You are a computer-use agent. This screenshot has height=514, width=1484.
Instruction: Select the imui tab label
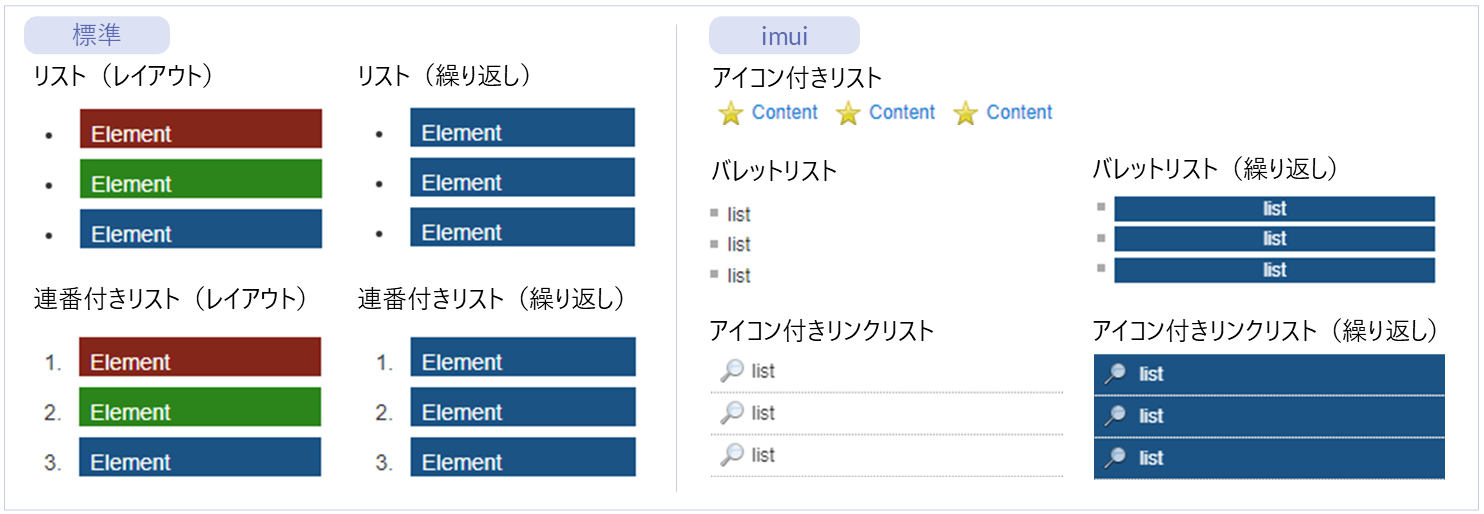(784, 37)
